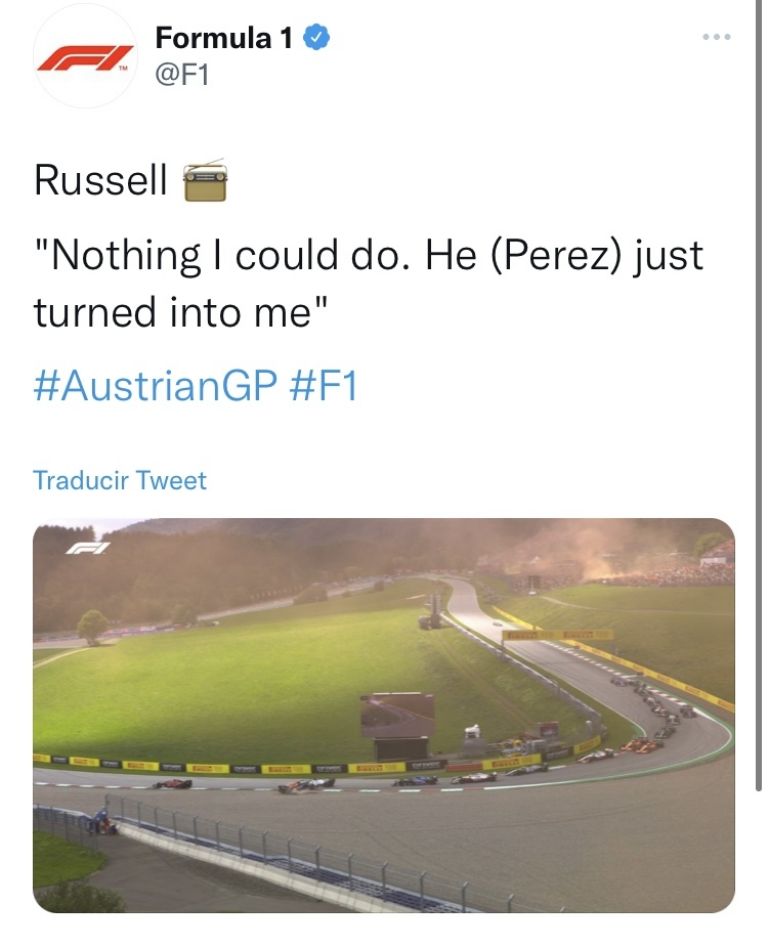Image resolution: width=768 pixels, height=947 pixels.
Task: Click the lone tree on the grass hill
Action: 92,626
